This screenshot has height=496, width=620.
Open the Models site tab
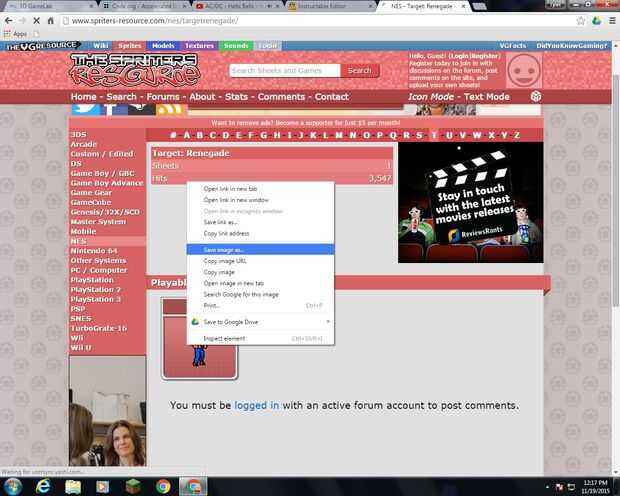[x=163, y=46]
